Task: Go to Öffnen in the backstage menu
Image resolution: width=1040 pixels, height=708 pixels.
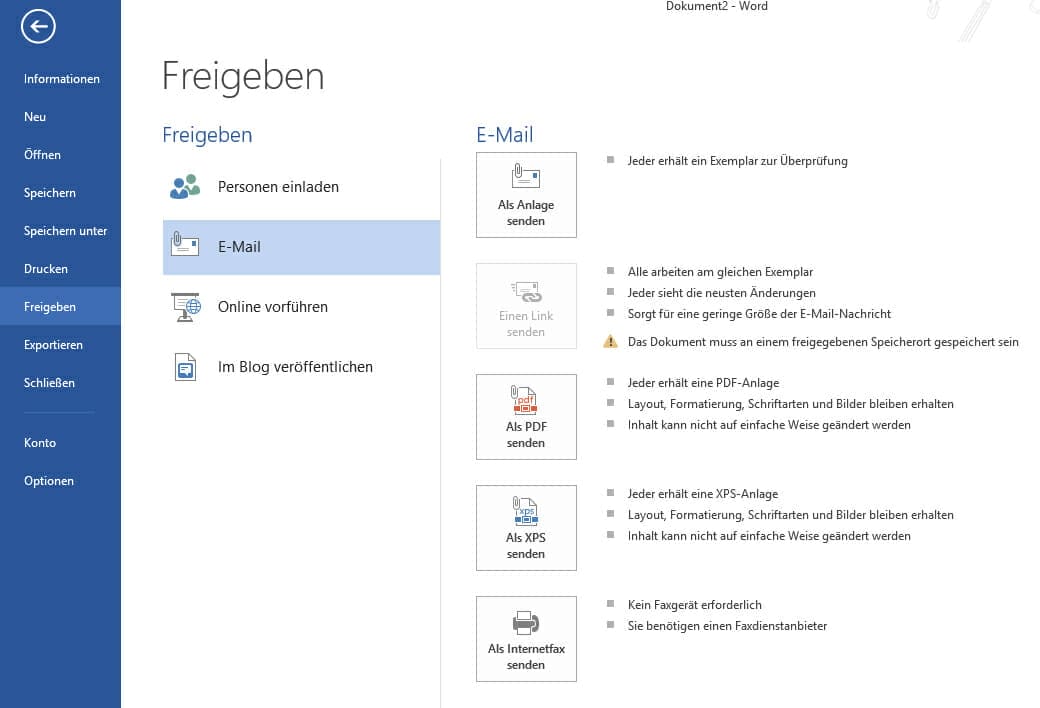Action: [x=42, y=155]
